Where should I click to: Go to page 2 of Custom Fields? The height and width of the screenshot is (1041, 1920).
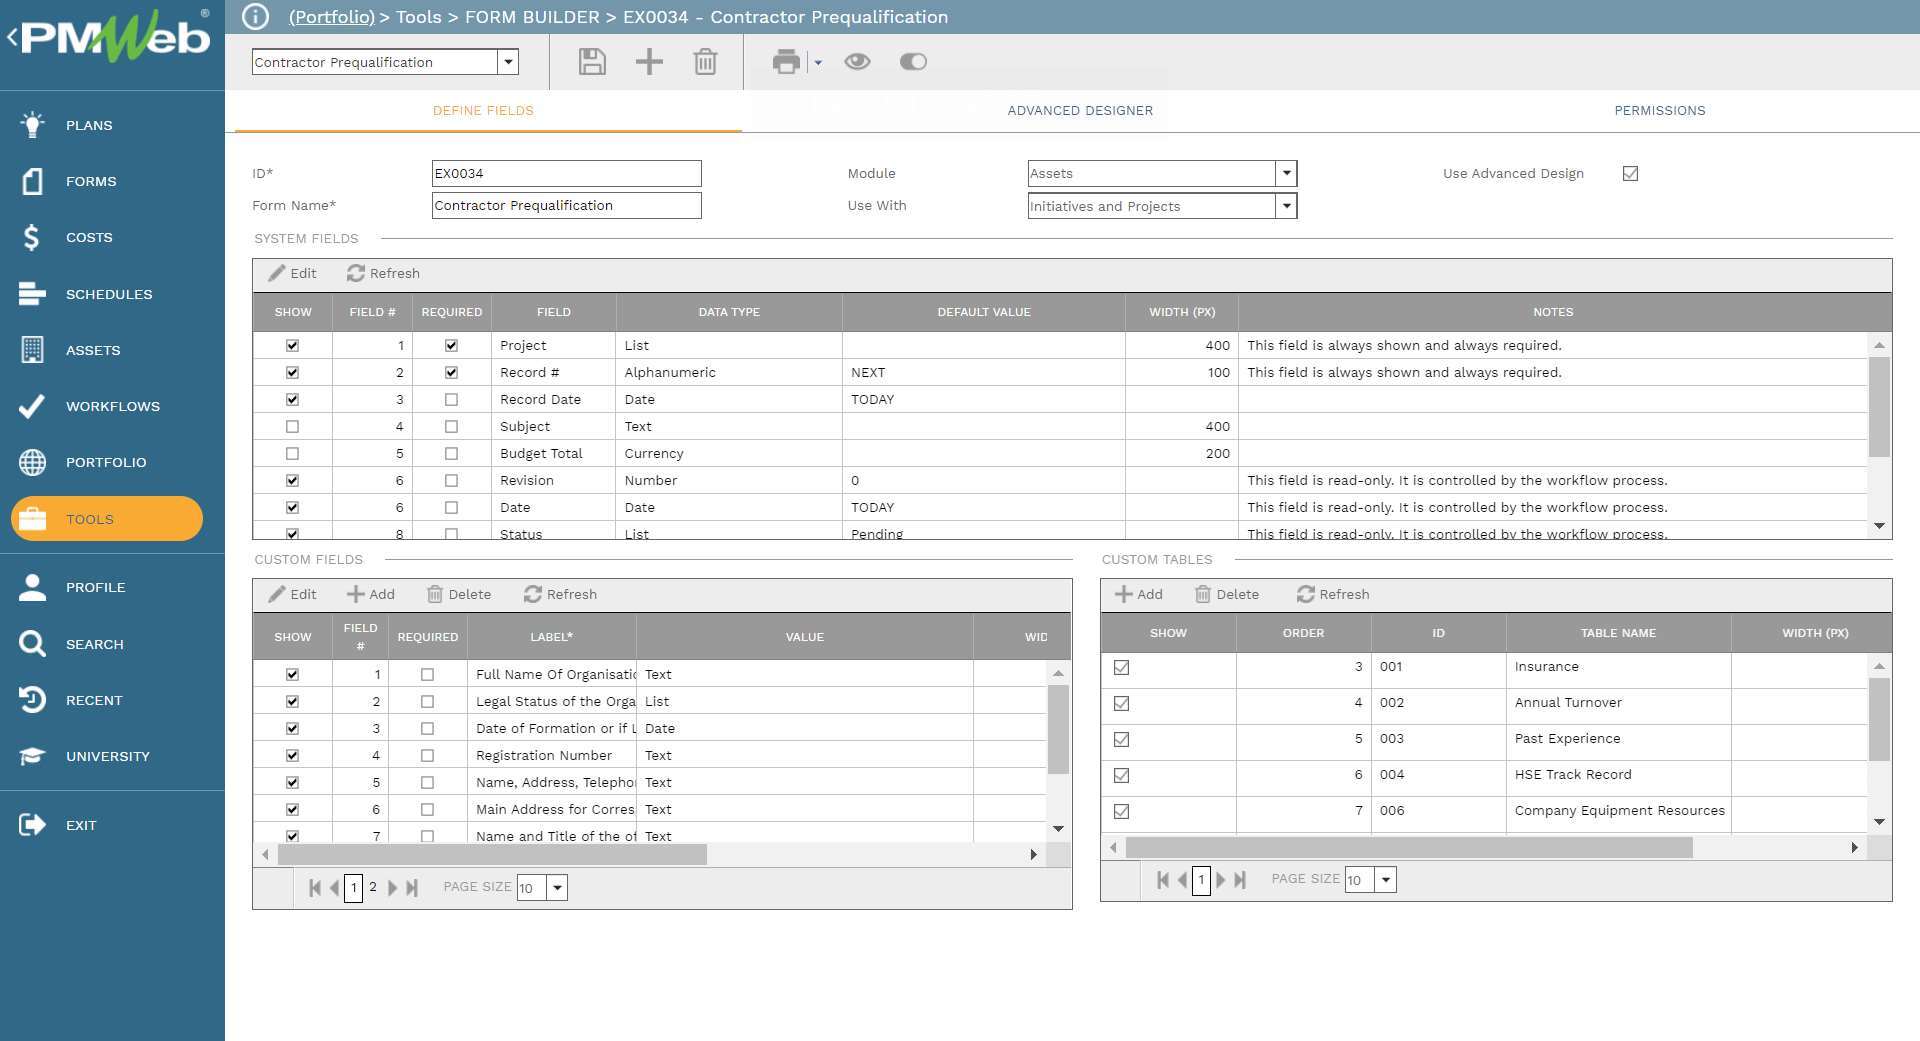click(x=372, y=887)
